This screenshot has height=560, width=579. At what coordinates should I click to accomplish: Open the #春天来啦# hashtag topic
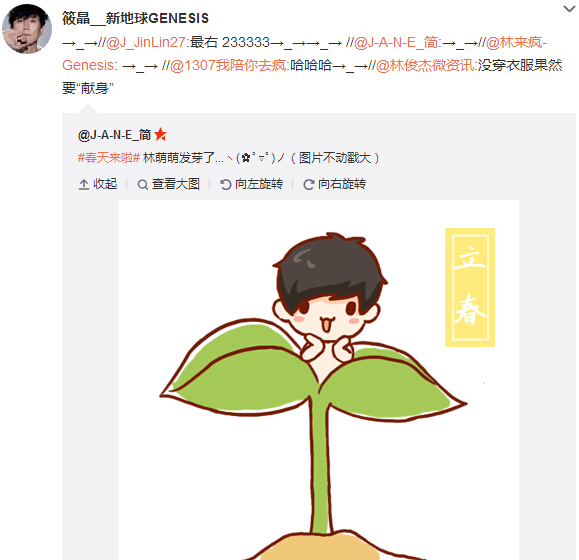coord(109,158)
